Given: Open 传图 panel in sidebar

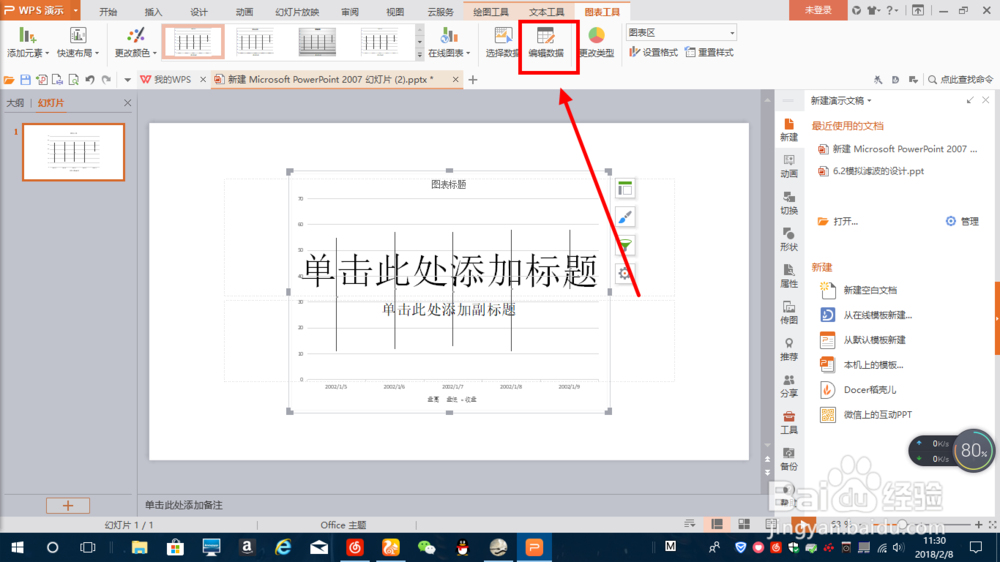Looking at the screenshot, I should (x=789, y=313).
